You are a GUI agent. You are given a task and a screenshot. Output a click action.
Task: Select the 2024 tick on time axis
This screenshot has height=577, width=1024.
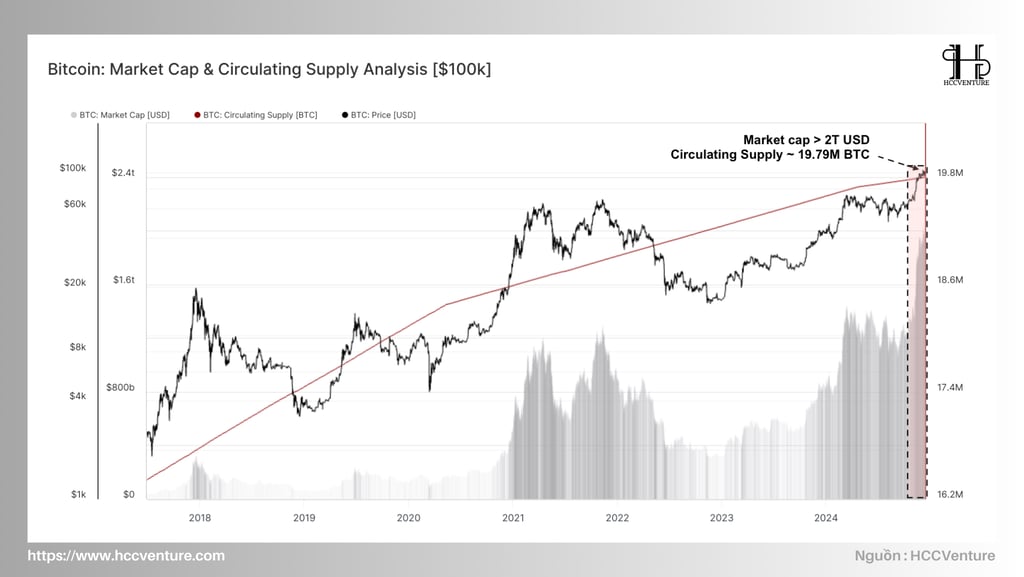[x=825, y=518]
